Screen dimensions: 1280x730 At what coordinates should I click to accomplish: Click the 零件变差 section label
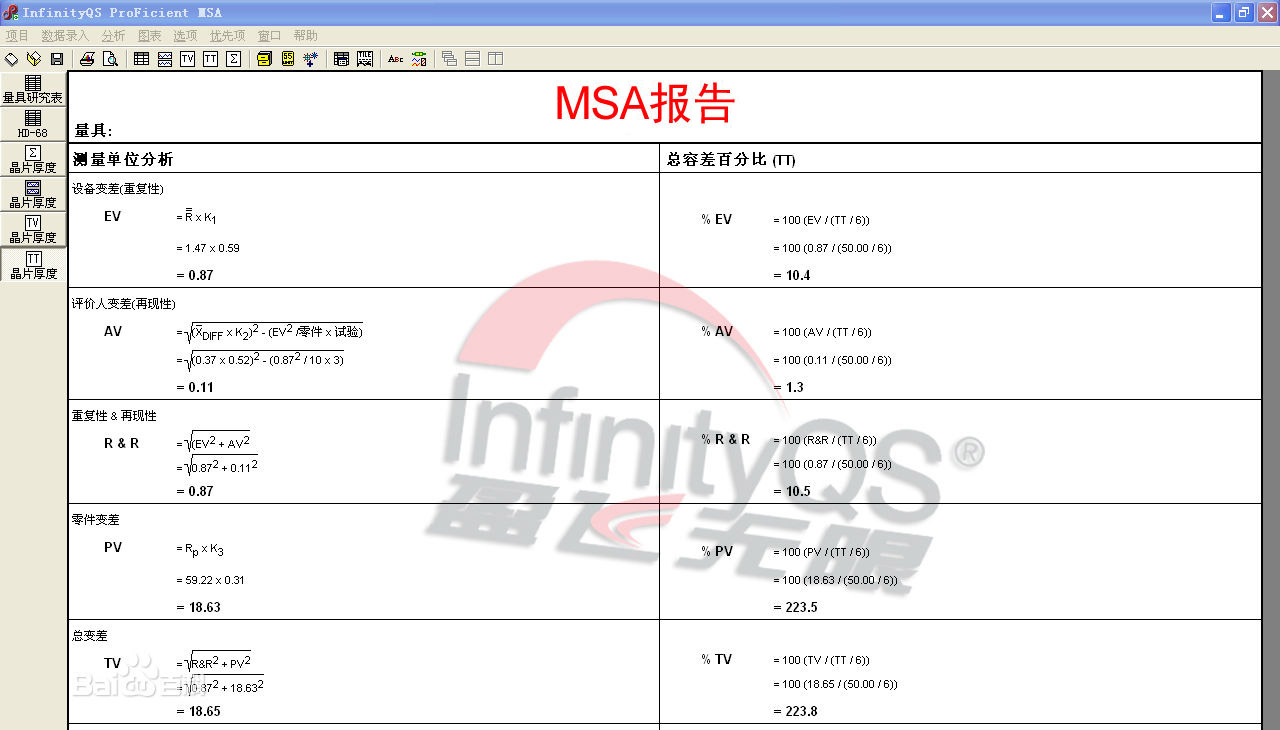95,520
